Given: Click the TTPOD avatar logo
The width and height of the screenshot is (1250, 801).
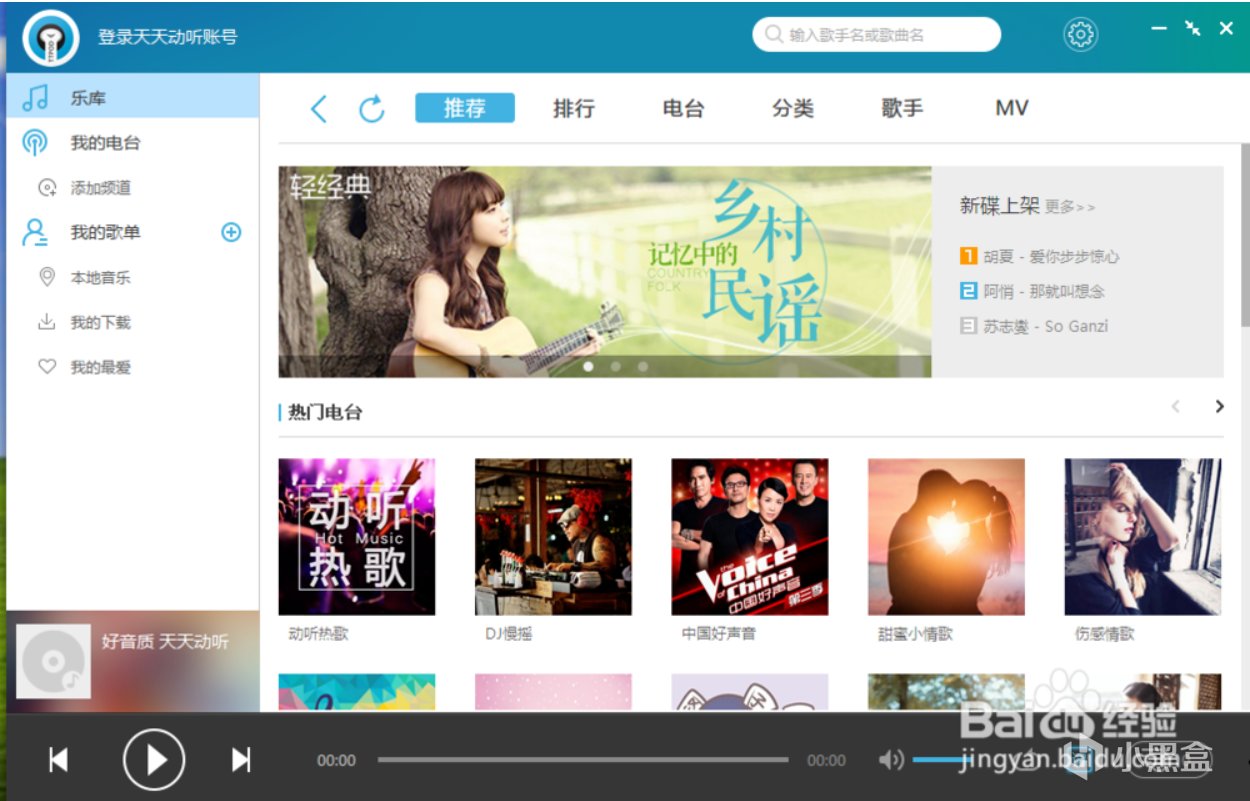Looking at the screenshot, I should (x=51, y=37).
